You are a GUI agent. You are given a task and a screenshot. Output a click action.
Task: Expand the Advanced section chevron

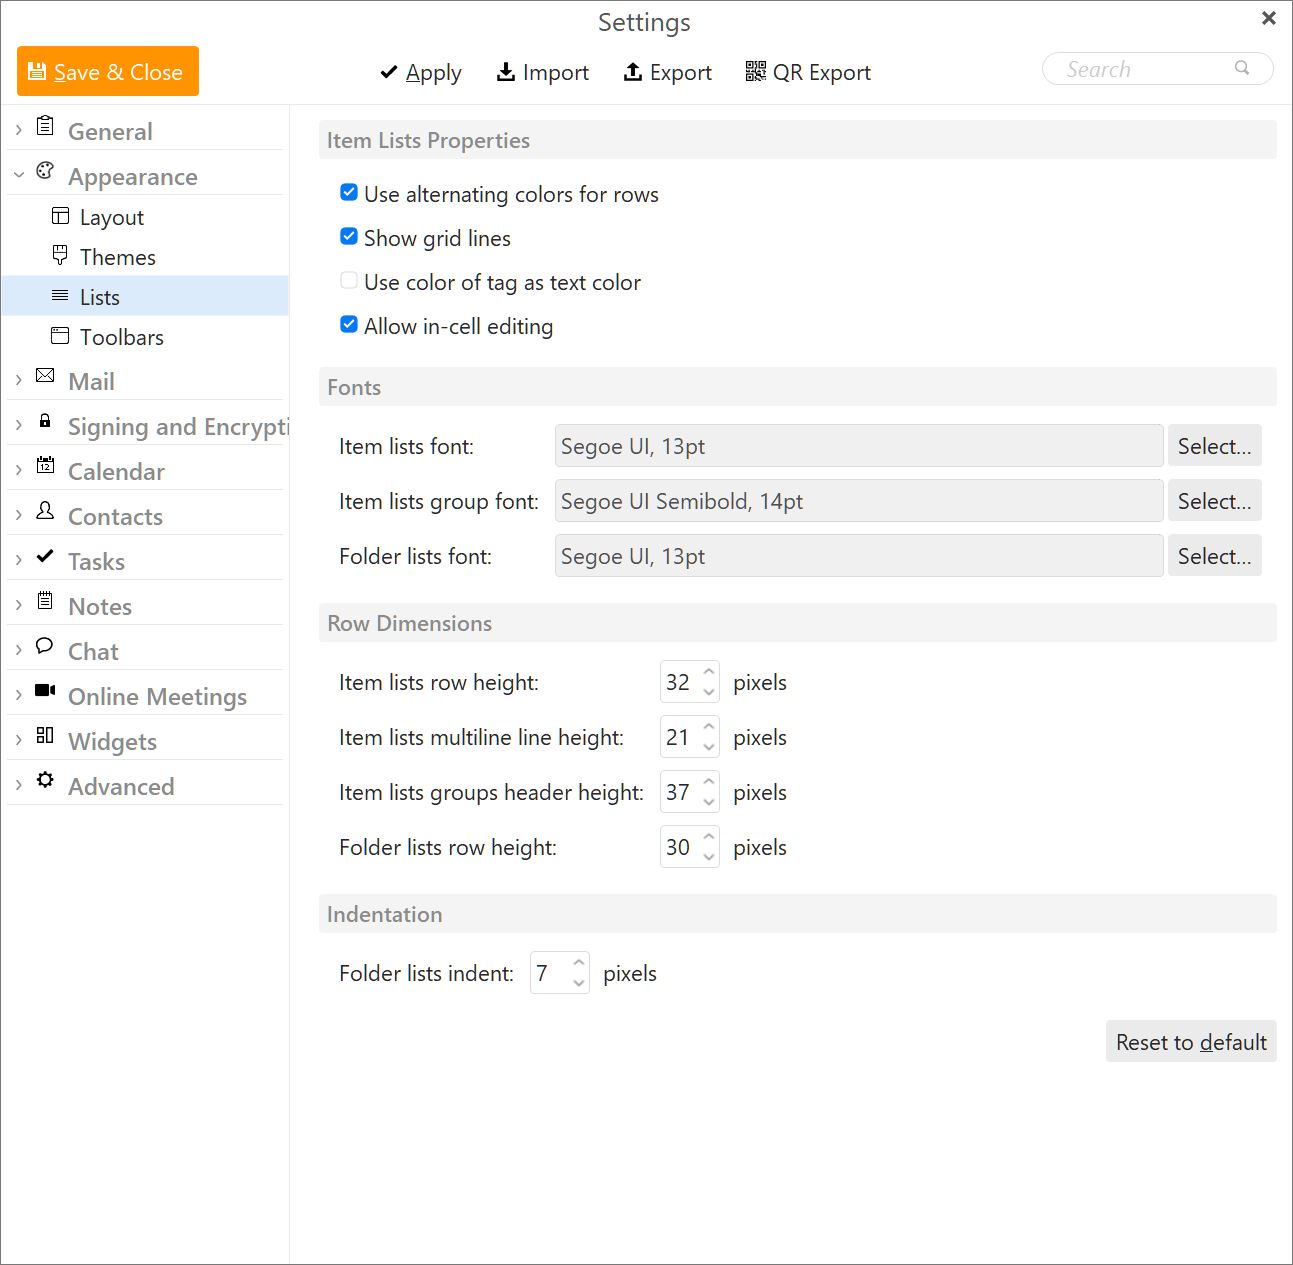tap(18, 785)
